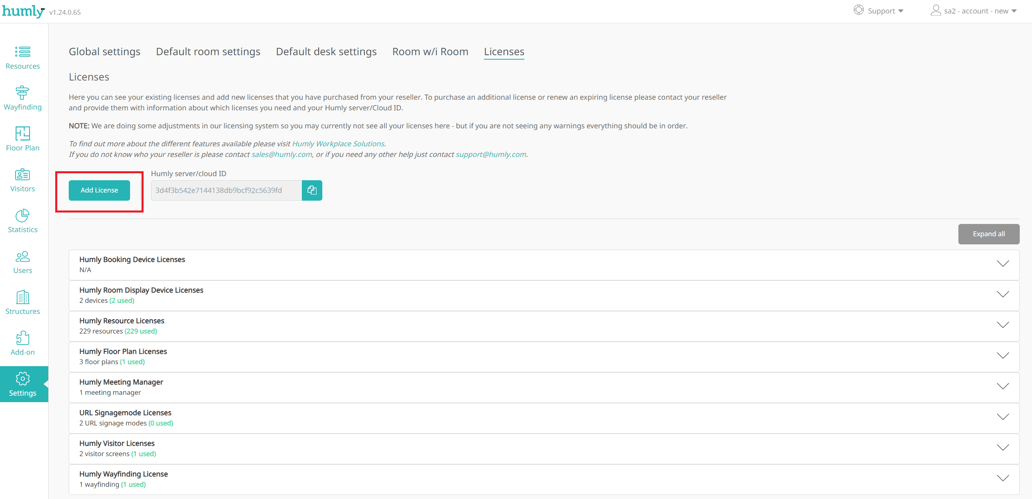Click the '2 visitor screens (1 used)' text
Screen dimensions: 1032x499
pos(118,454)
